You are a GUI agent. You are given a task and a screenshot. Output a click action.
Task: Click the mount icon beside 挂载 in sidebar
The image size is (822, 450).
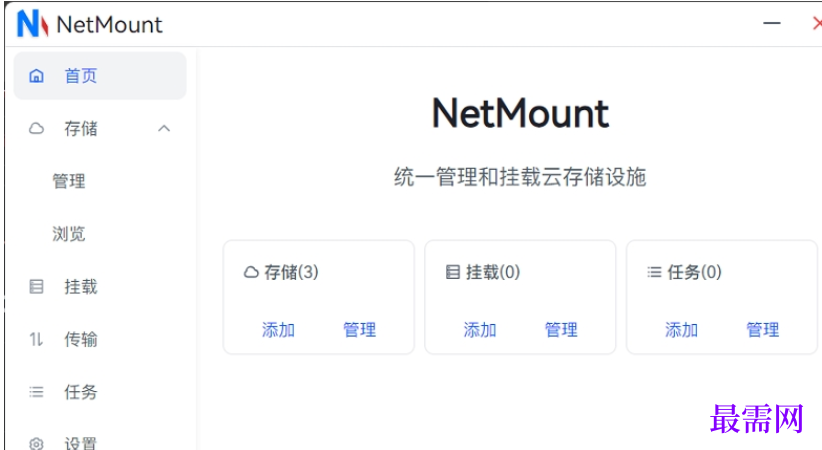[x=36, y=286]
